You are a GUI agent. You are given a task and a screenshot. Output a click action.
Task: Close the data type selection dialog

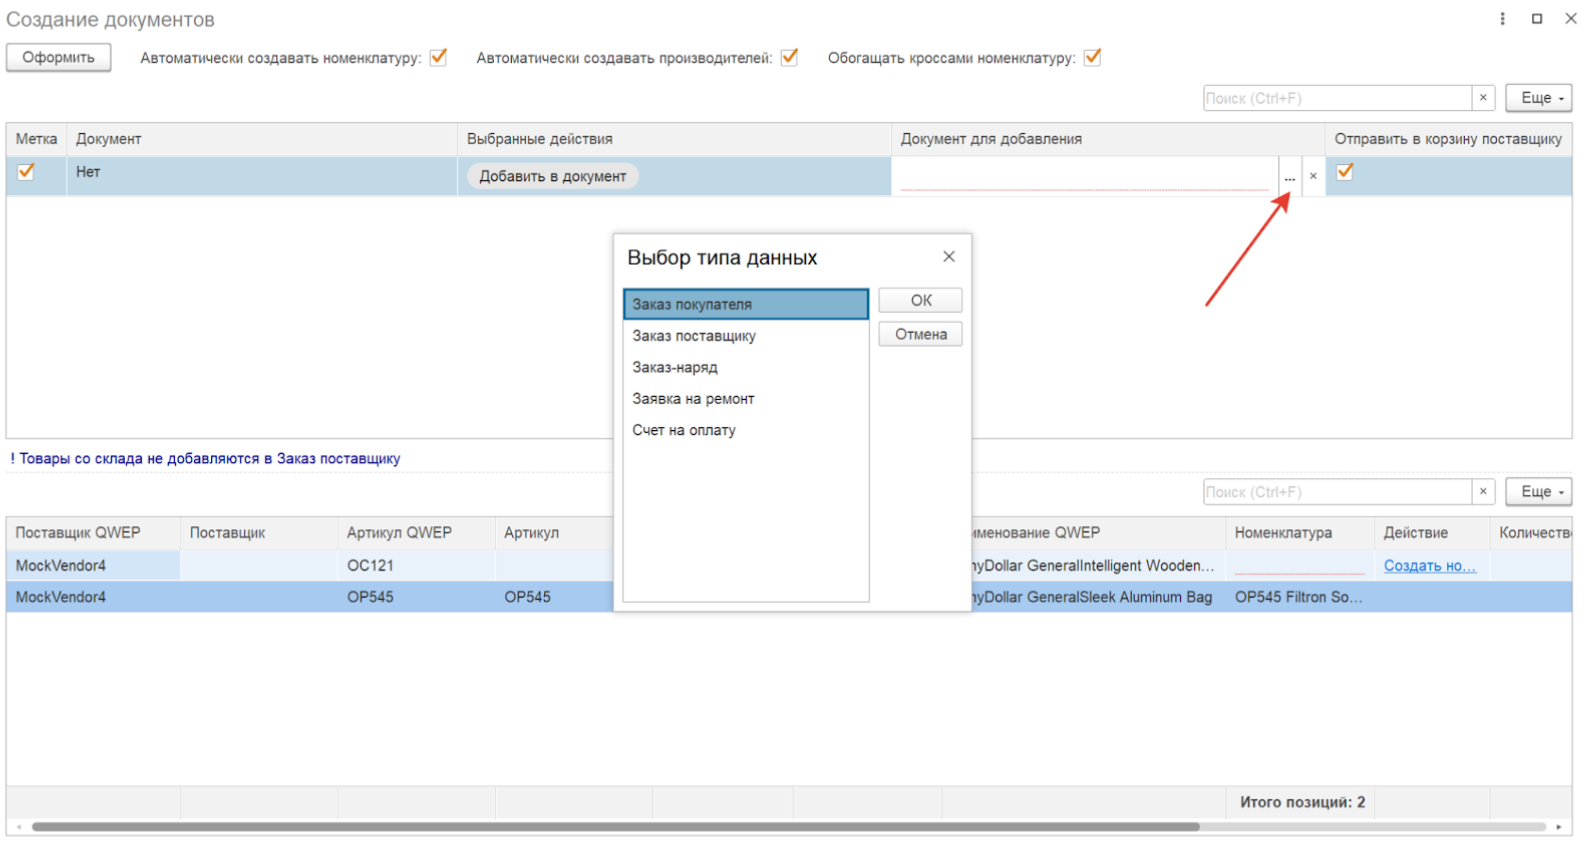click(x=948, y=257)
